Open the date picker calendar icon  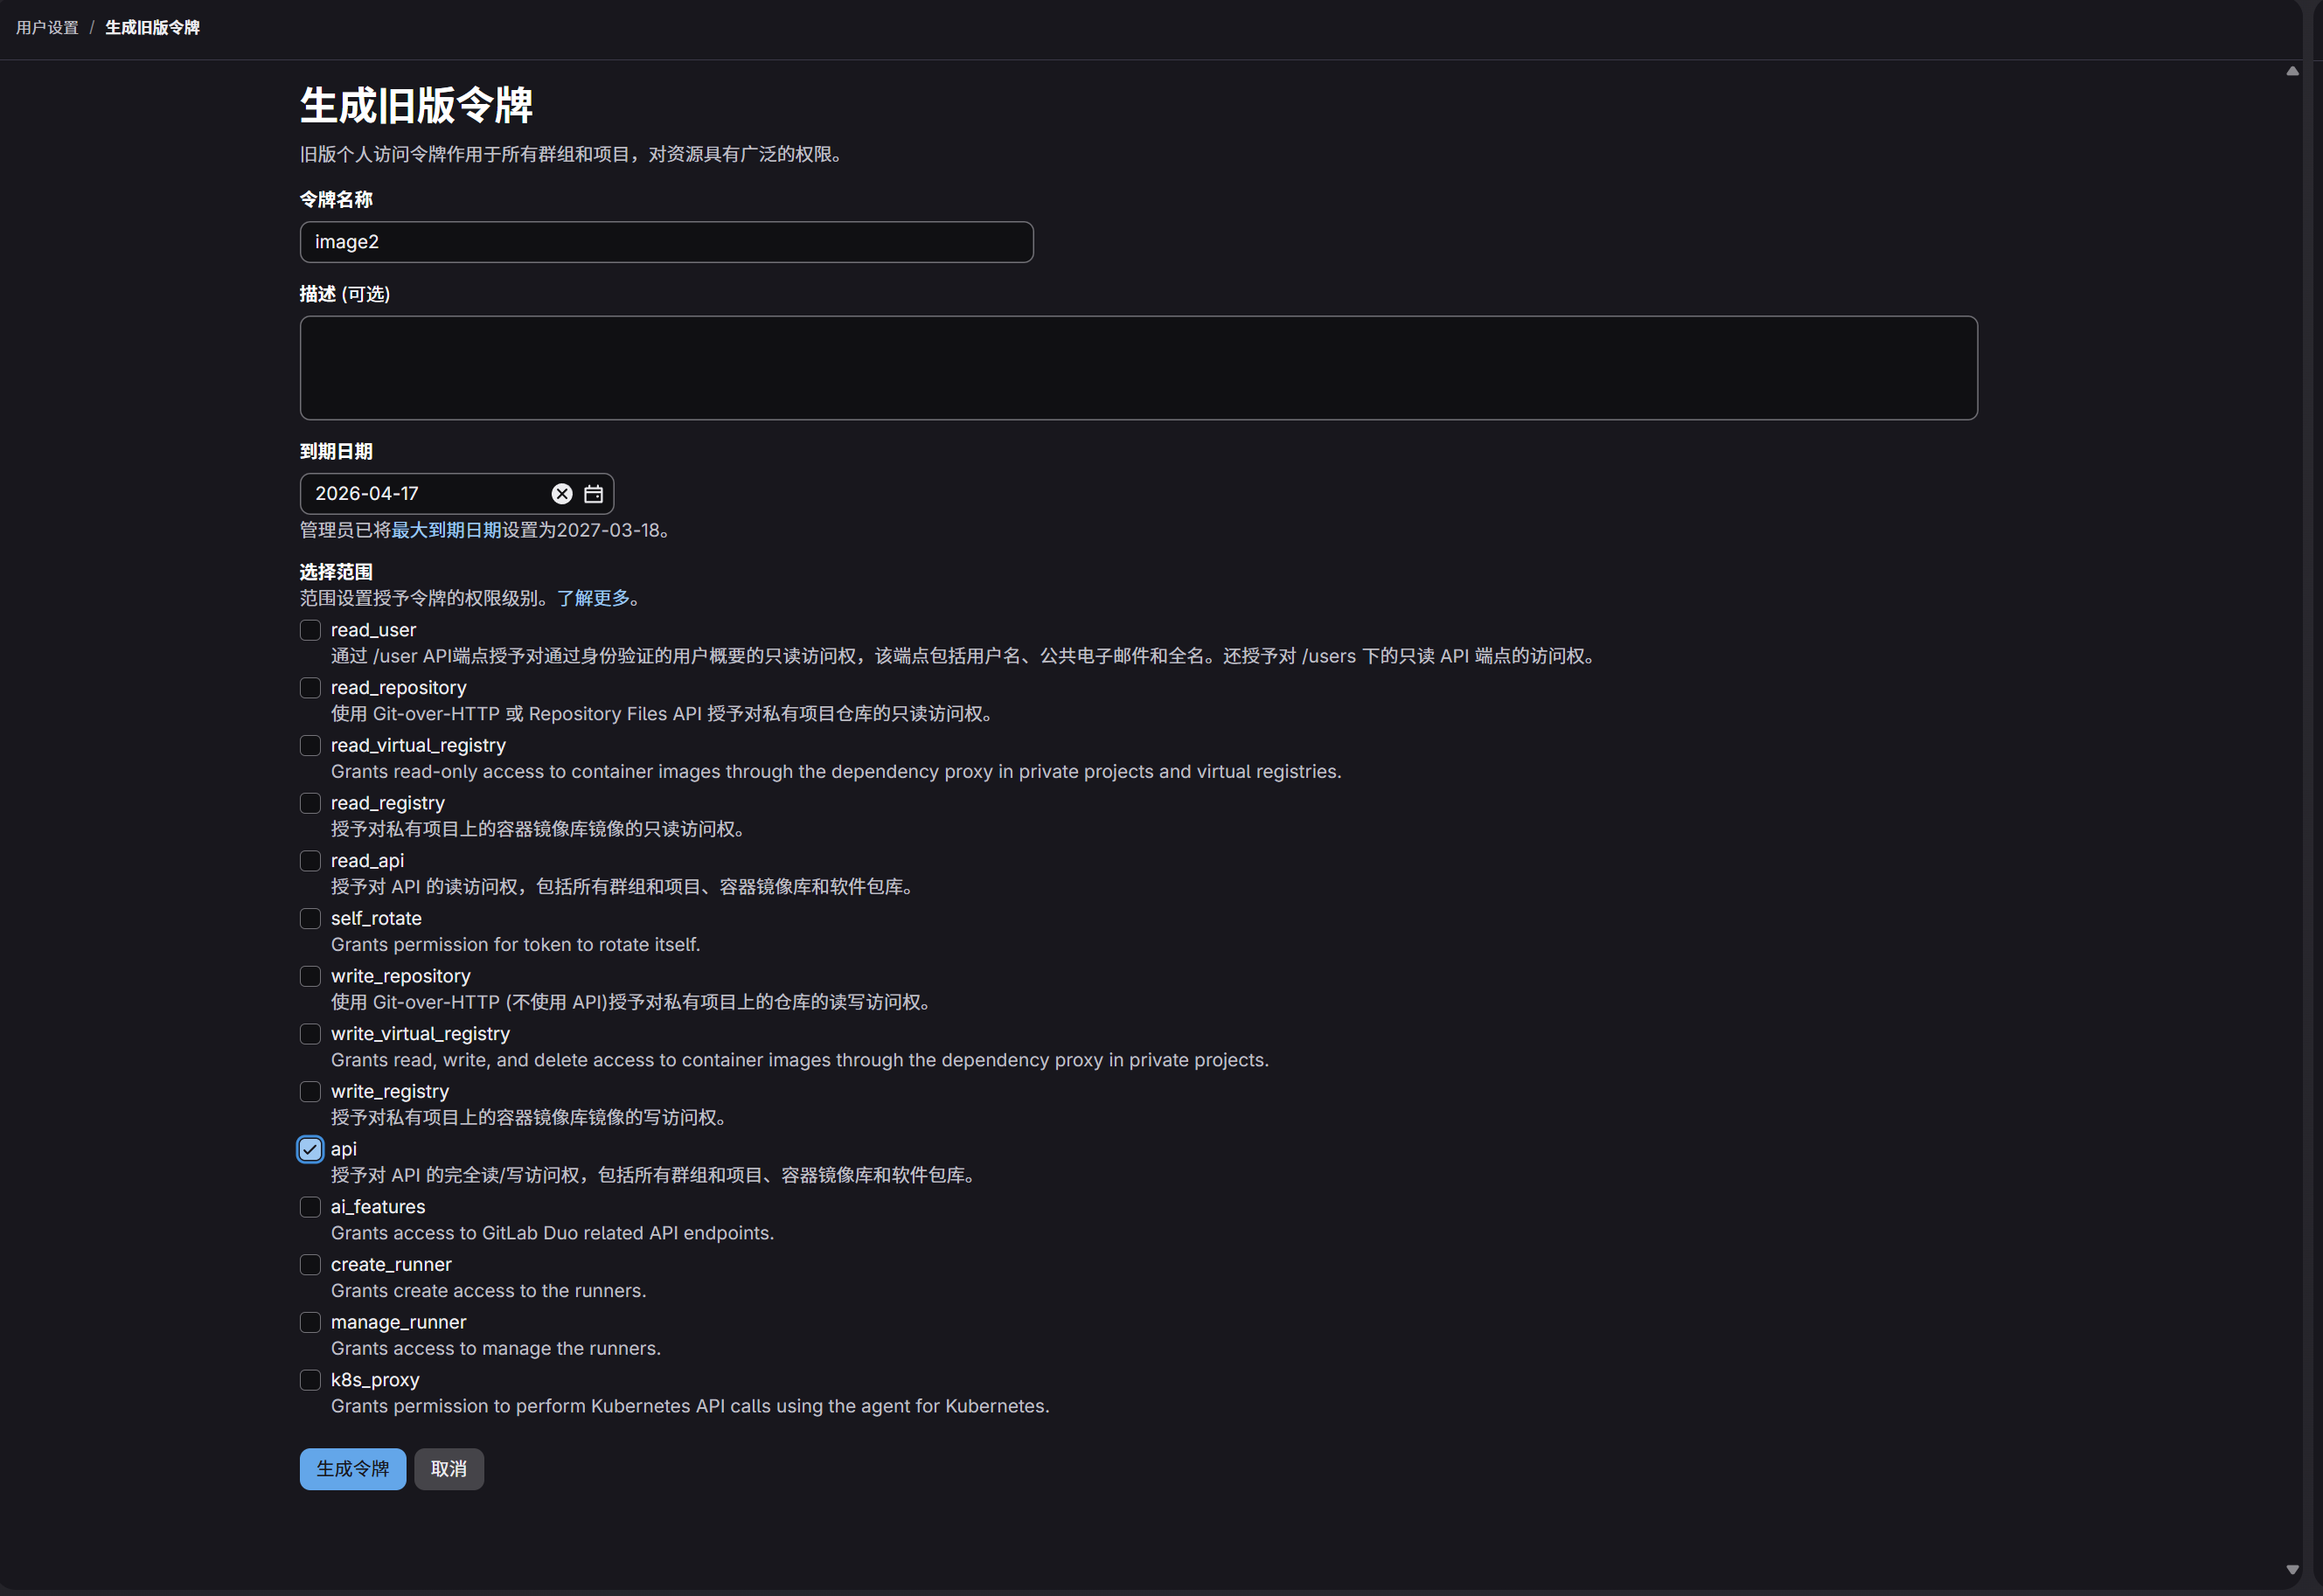593,494
